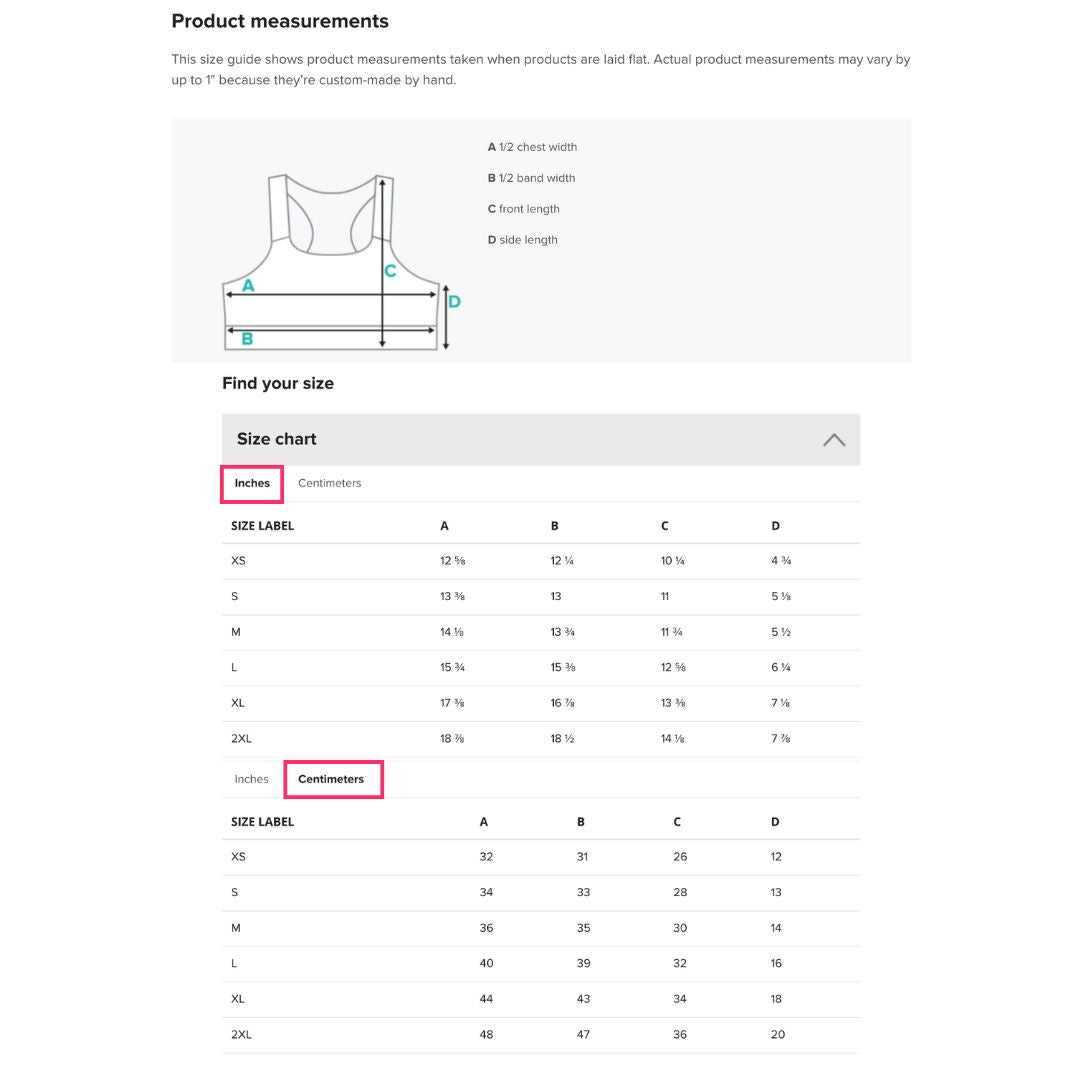Viewport: 1080px width, 1080px height.
Task: Click the teal letter A on the bra diagram
Action: point(248,286)
